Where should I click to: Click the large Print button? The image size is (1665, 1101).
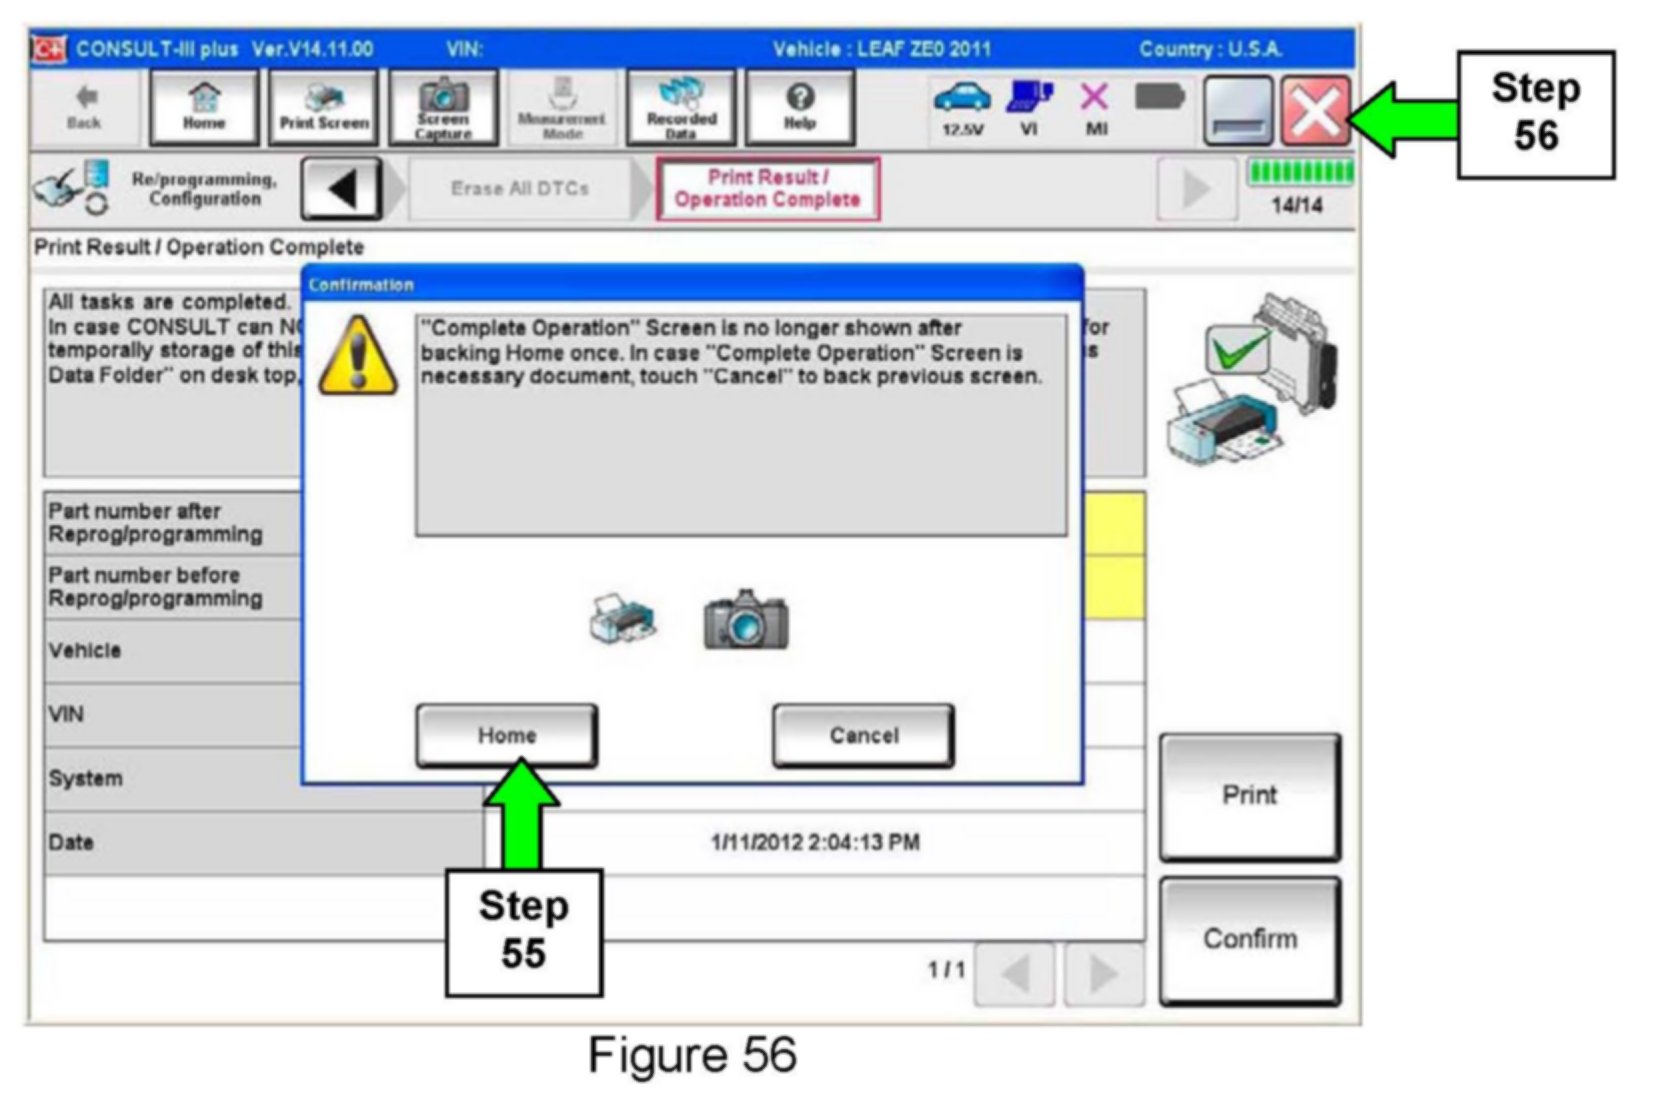pos(1249,796)
